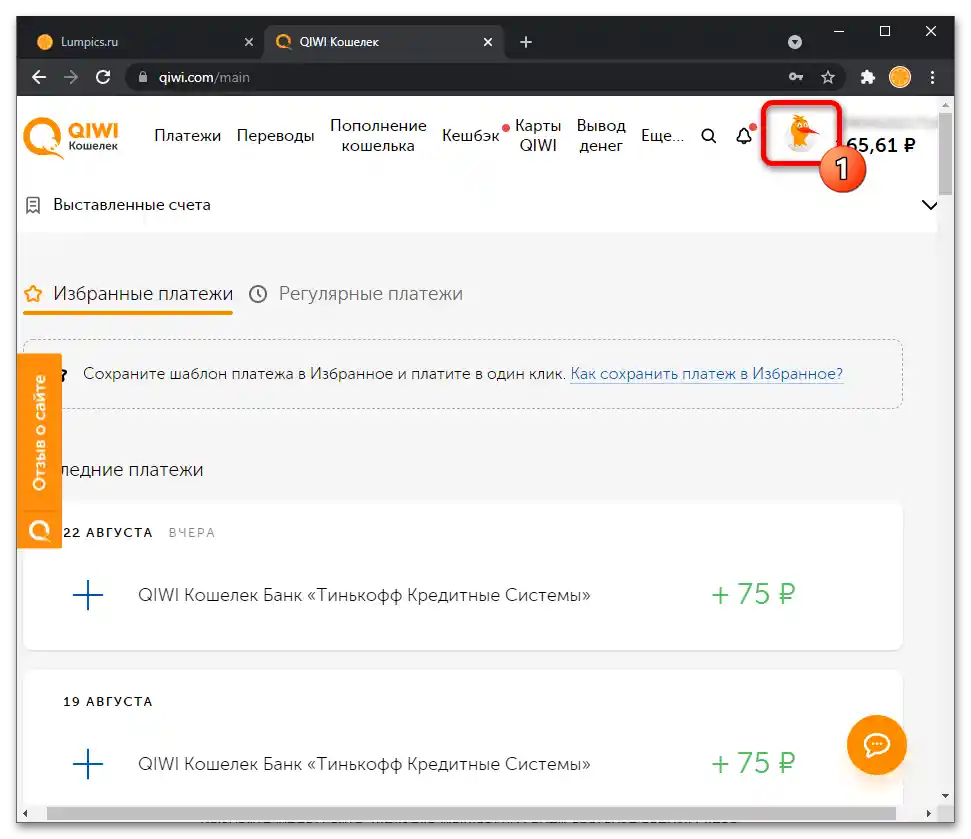Viewport: 971px width, 839px height.
Task: Click the vertical scrollbar thumb
Action: (x=945, y=154)
